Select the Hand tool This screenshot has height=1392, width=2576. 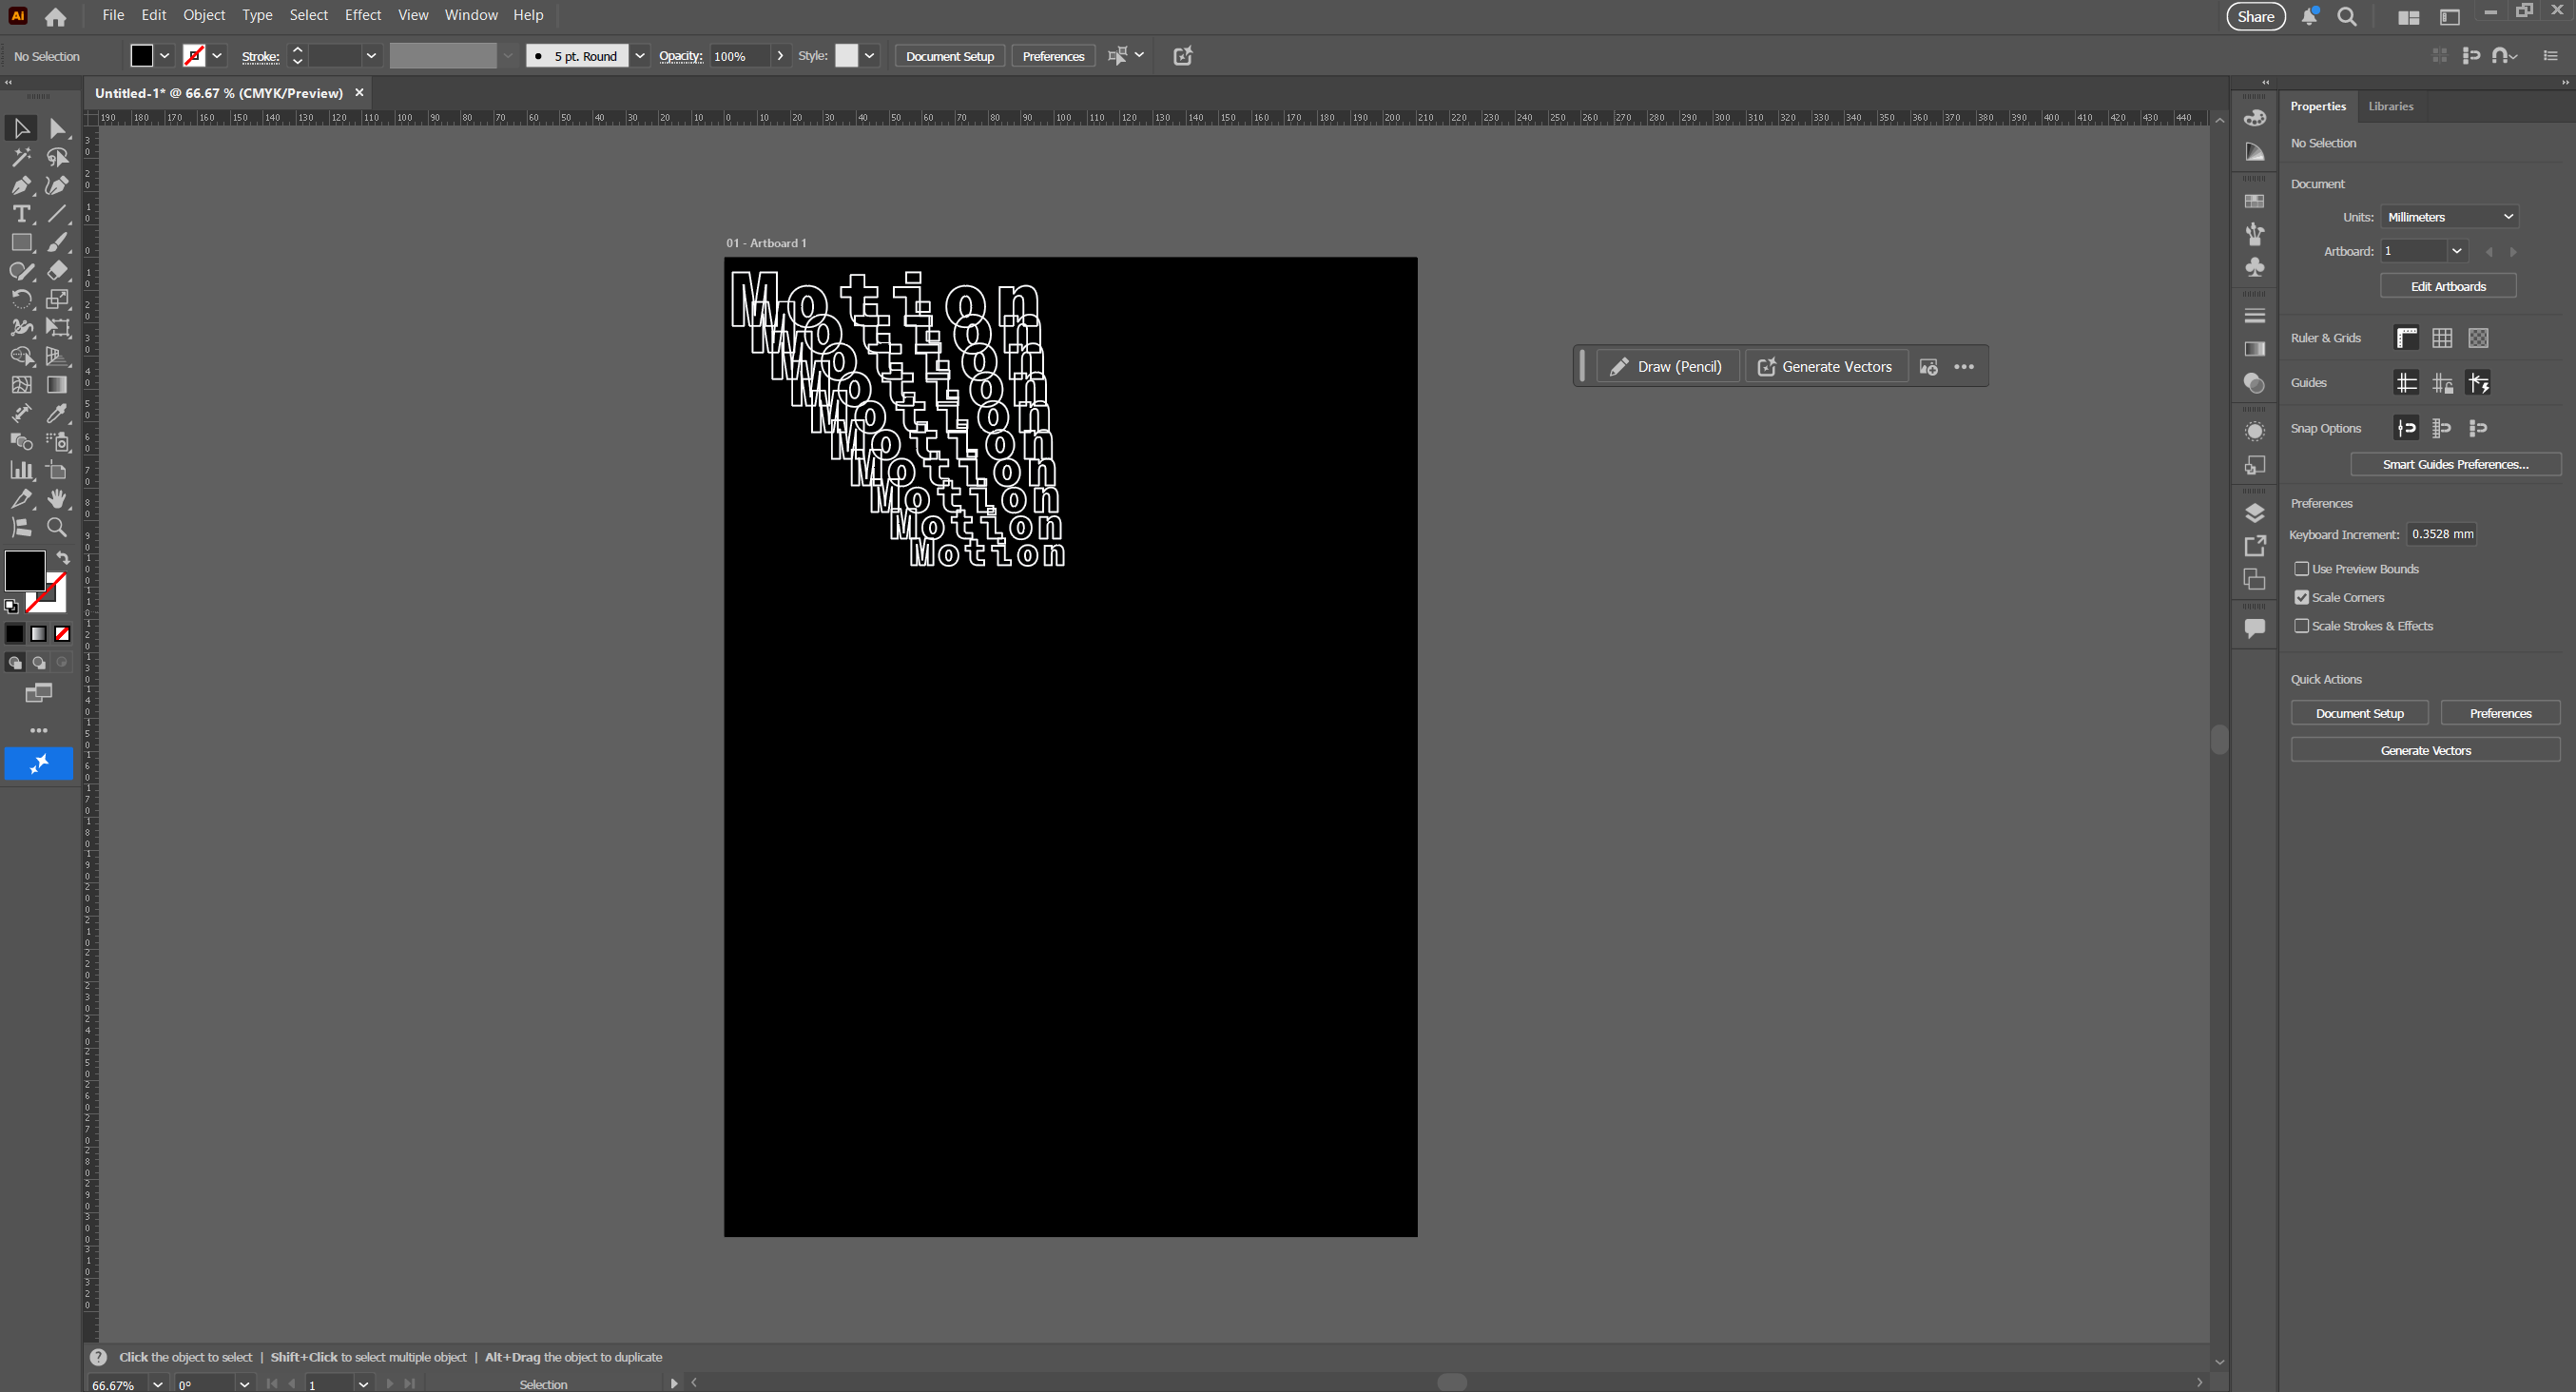(57, 498)
